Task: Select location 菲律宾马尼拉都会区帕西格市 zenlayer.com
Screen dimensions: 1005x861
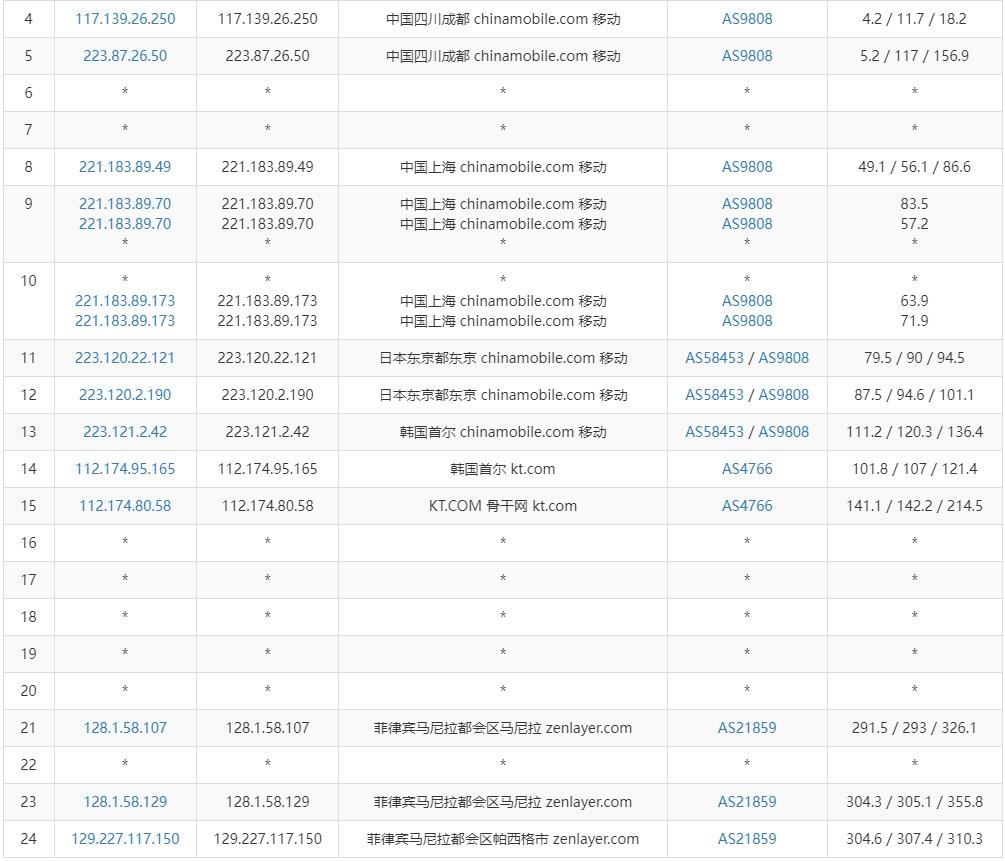Action: tap(502, 839)
